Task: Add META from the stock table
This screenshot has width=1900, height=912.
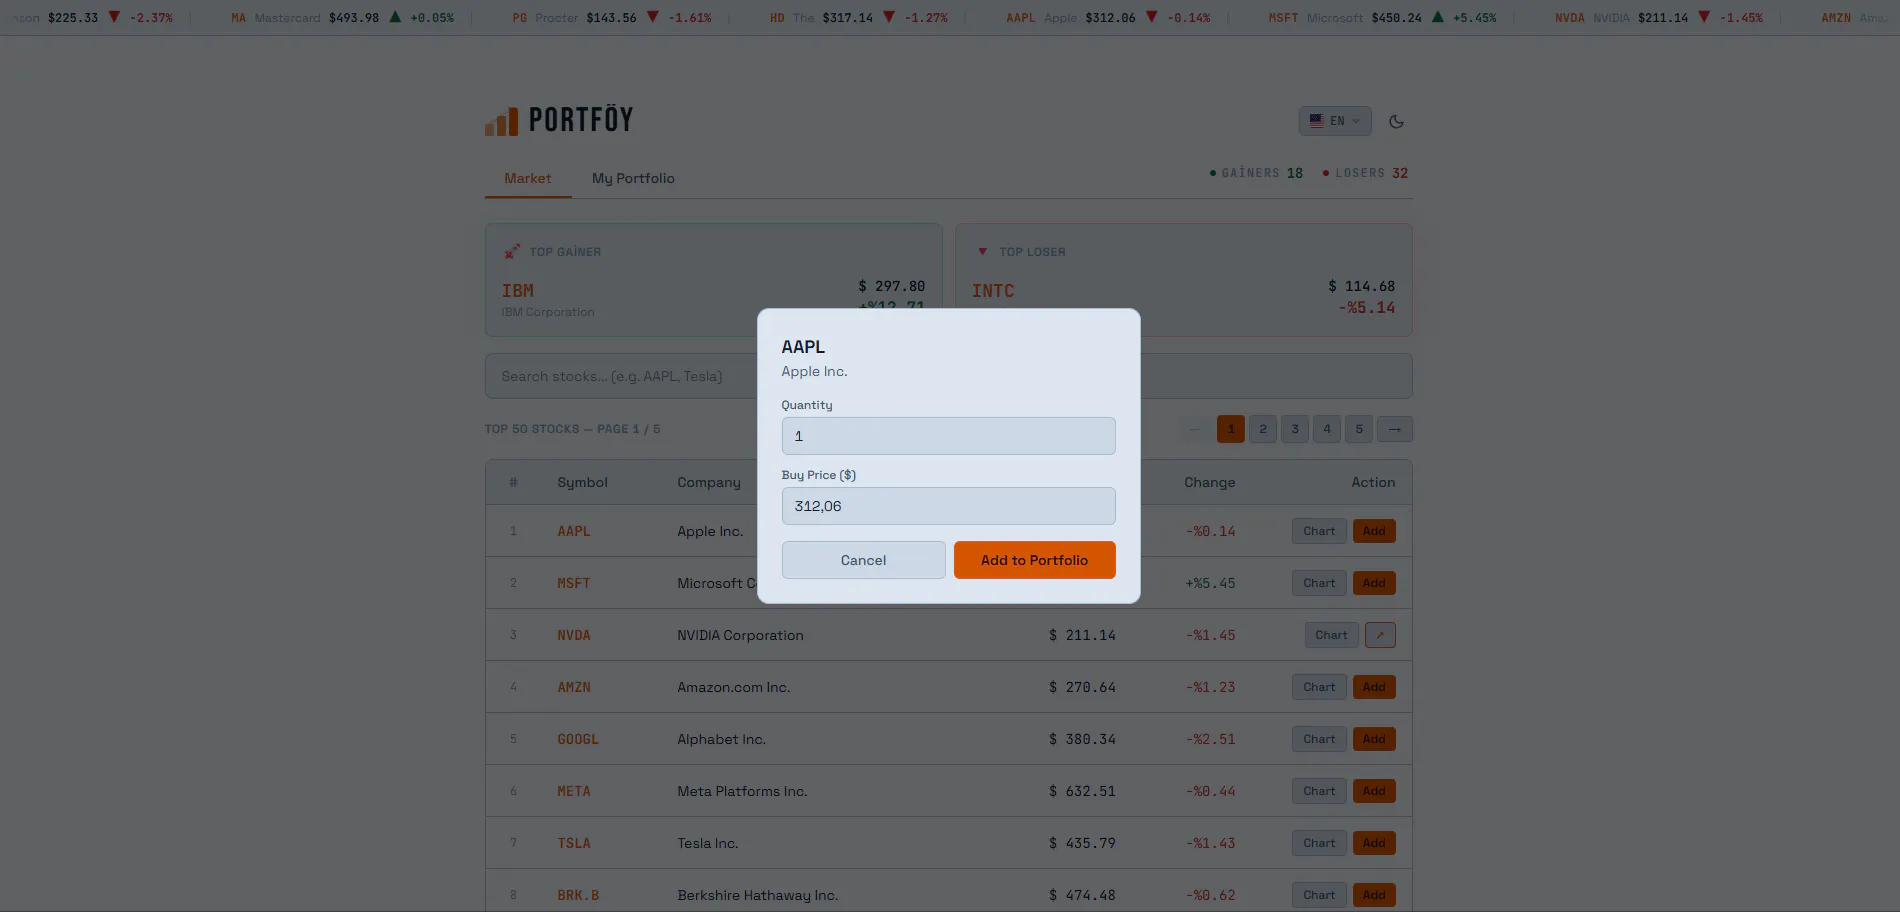Action: pyautogui.click(x=1374, y=791)
